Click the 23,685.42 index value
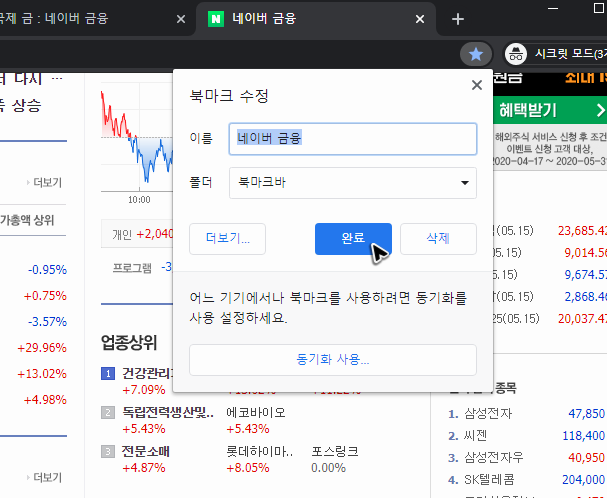607x498 pixels. point(582,231)
